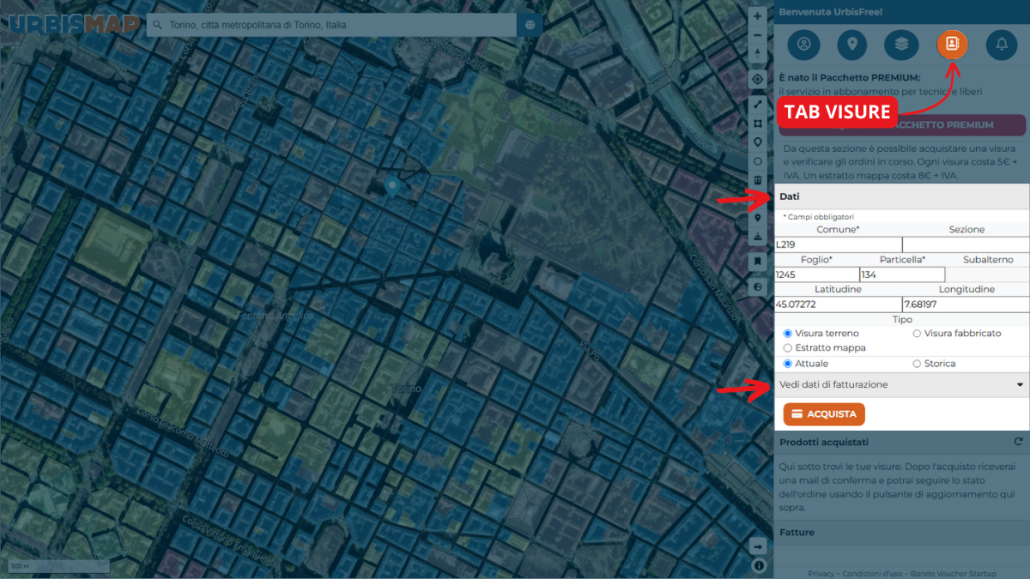Open the location pin tab
The width and height of the screenshot is (1030, 579).
pyautogui.click(x=852, y=45)
